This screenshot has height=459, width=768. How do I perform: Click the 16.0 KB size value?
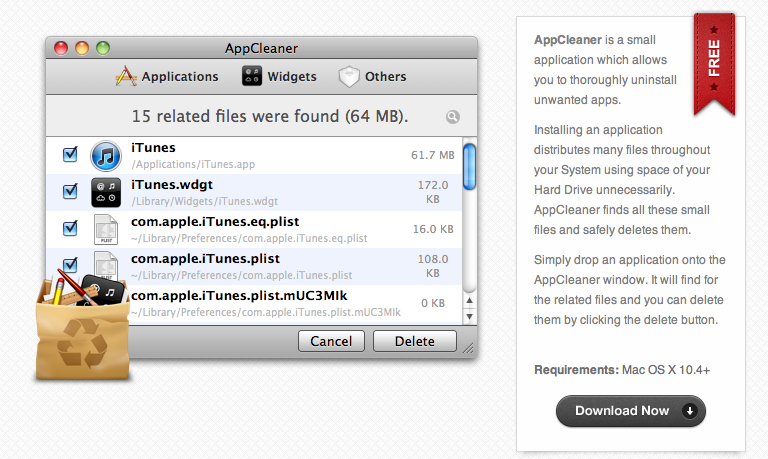point(433,229)
